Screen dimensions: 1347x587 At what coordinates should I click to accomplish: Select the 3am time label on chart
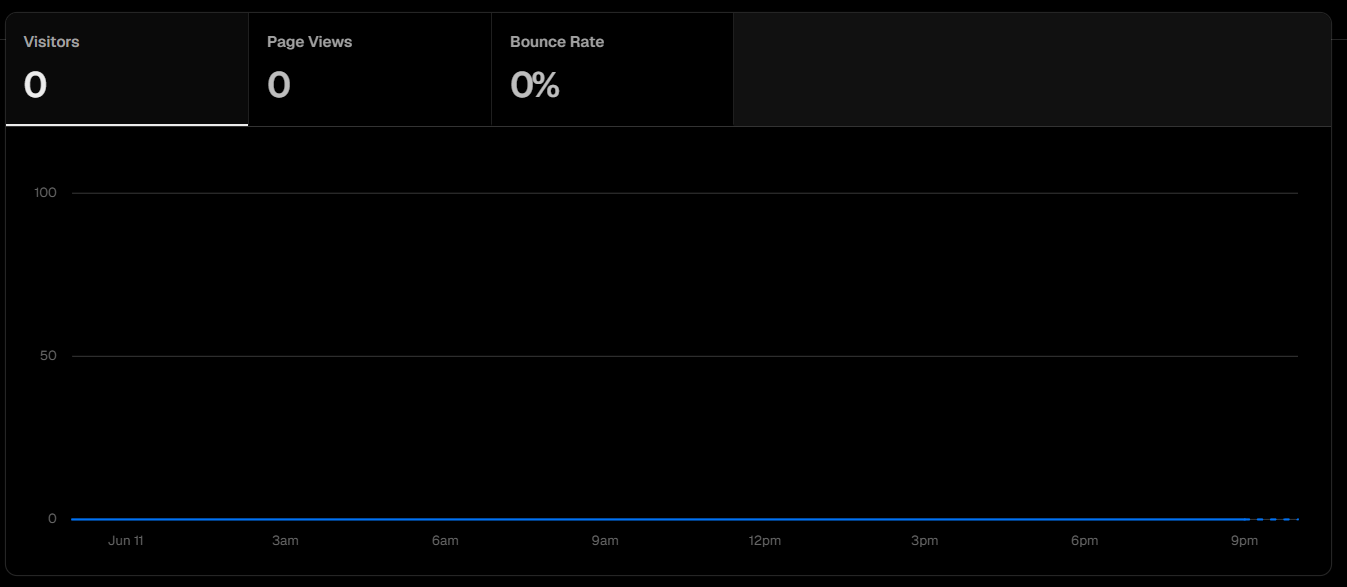(285, 541)
